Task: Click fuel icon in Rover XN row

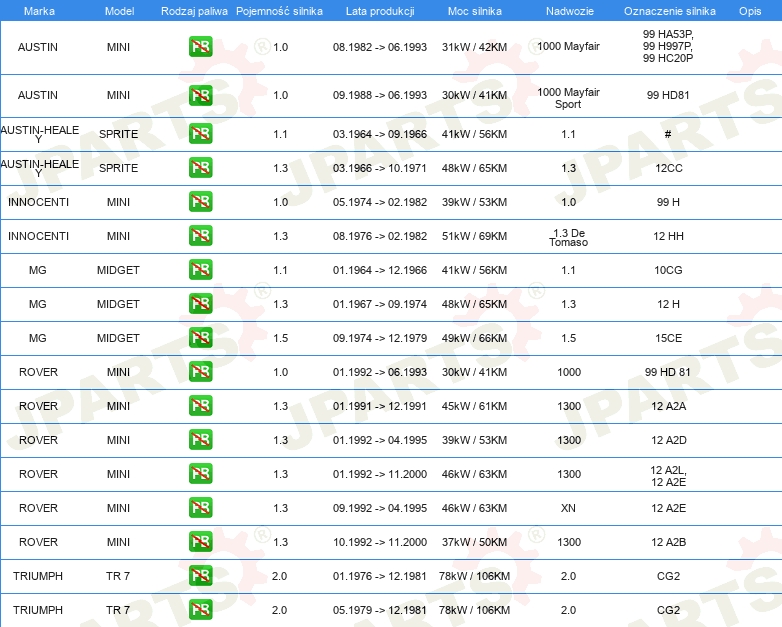Action: point(200,507)
